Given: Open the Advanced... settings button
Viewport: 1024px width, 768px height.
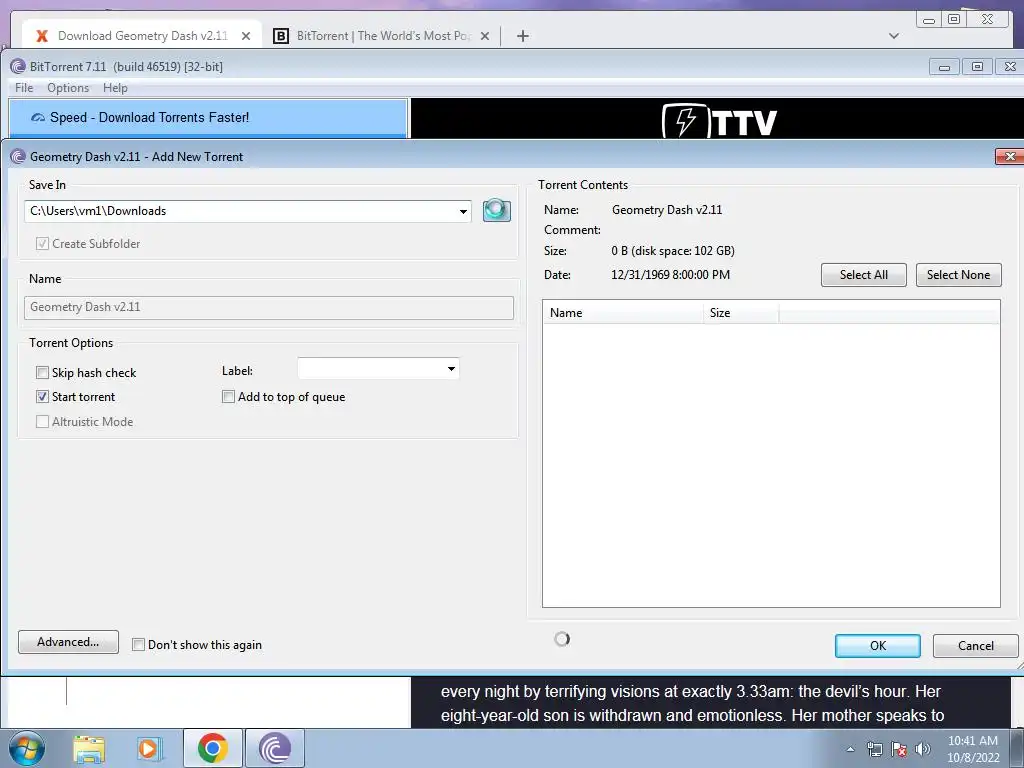Looking at the screenshot, I should point(69,642).
